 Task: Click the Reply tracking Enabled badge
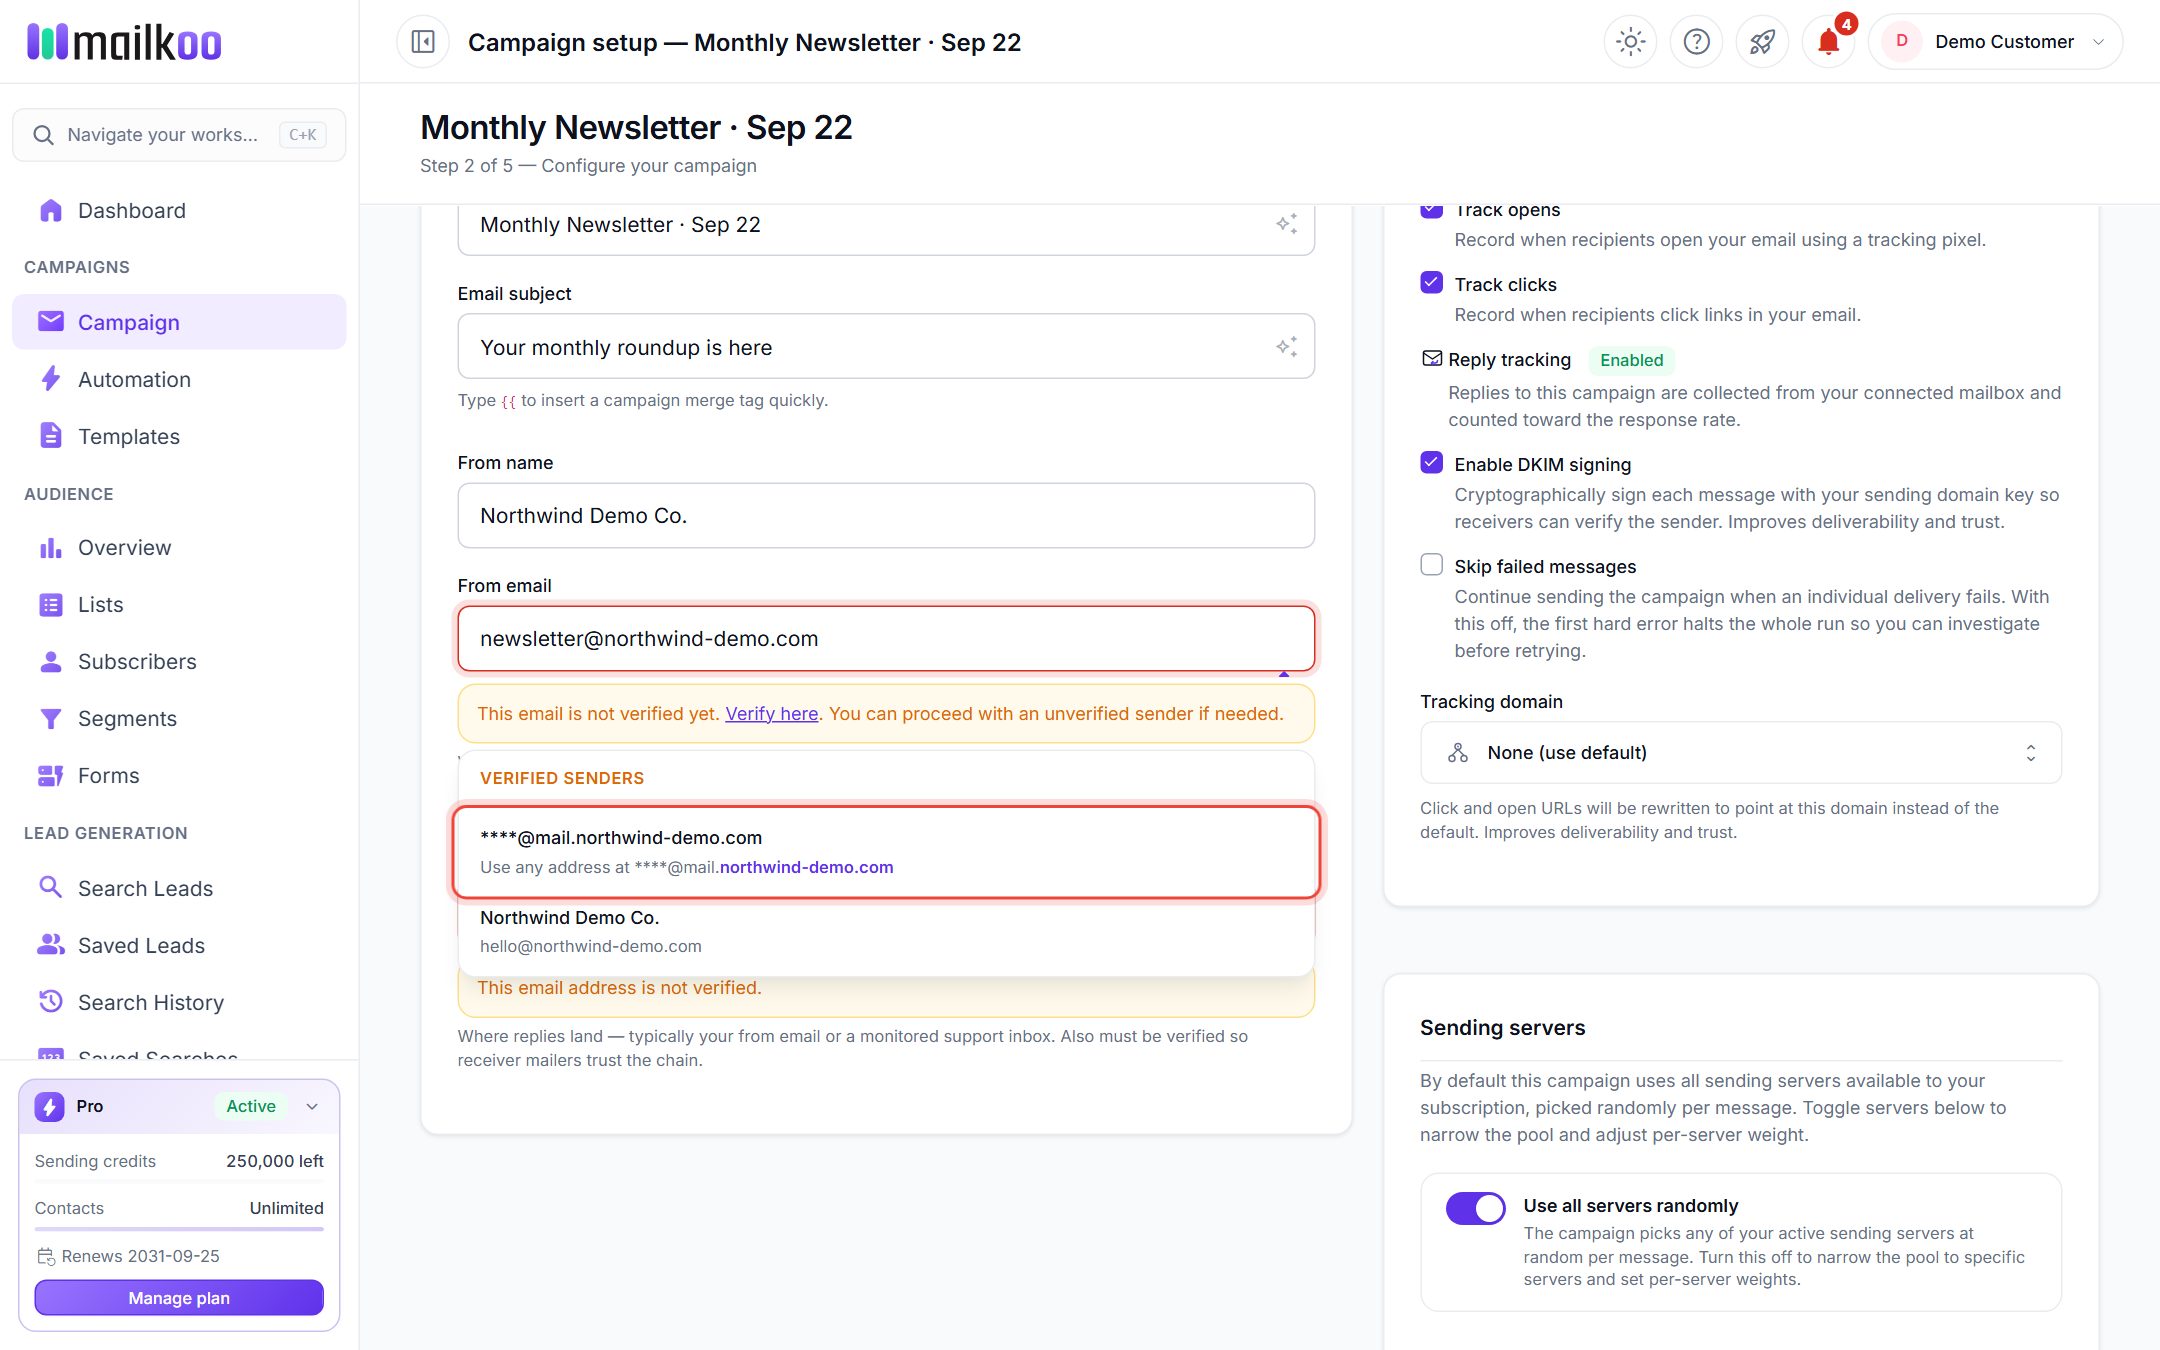[1631, 360]
